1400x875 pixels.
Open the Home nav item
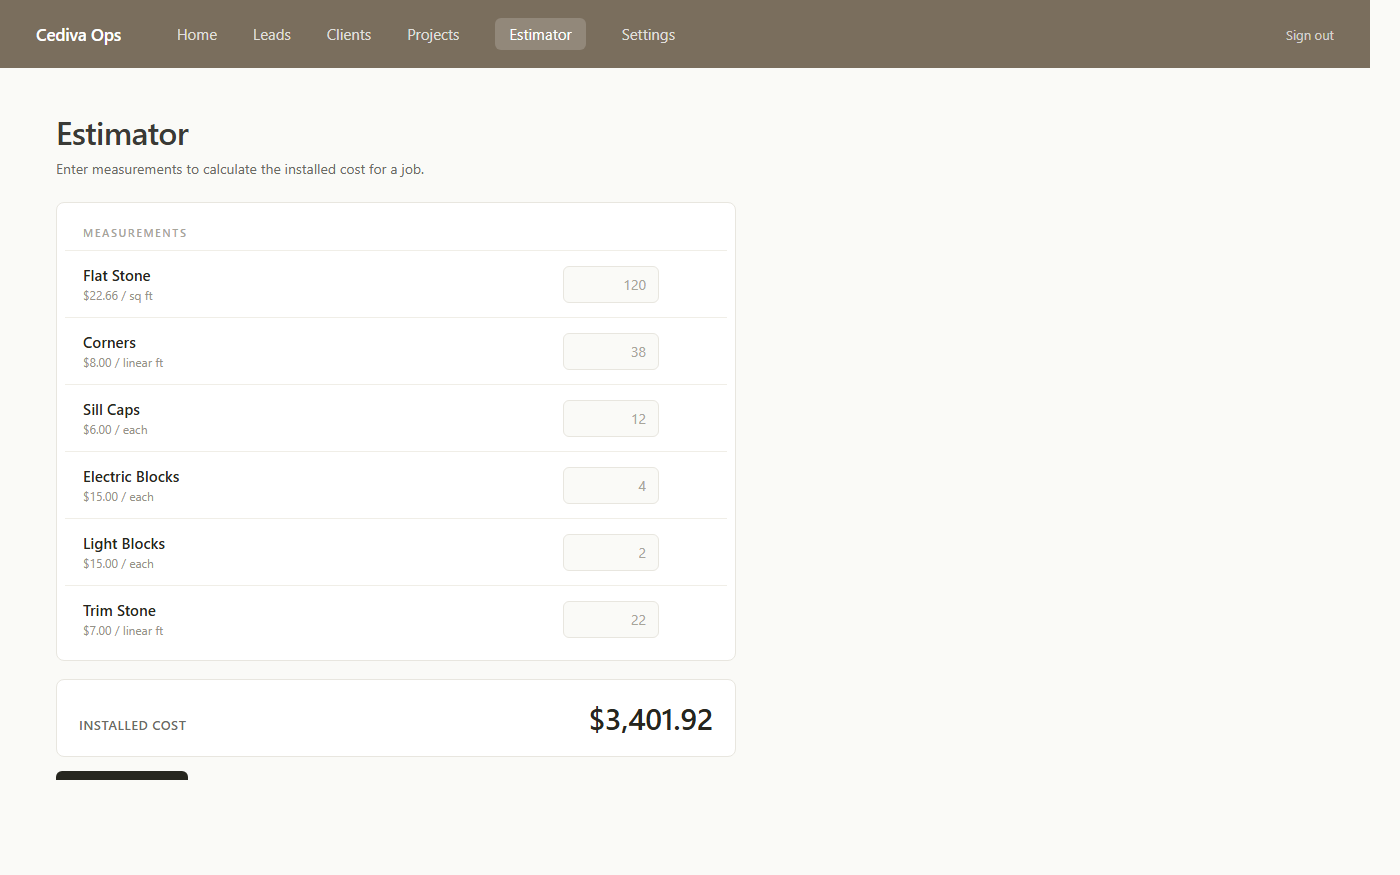click(x=197, y=34)
